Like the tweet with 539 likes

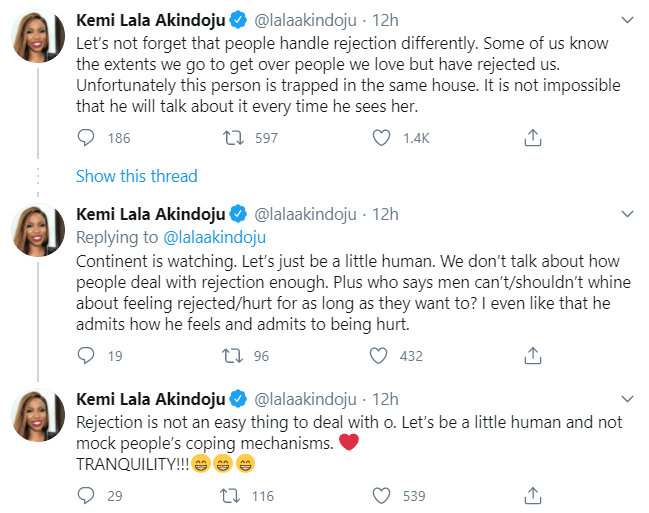coord(379,494)
